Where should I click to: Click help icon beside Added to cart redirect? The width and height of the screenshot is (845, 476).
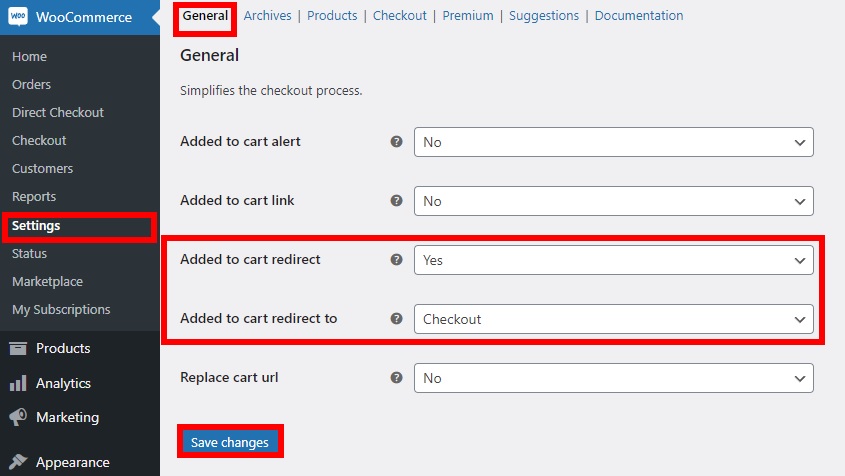(x=397, y=260)
